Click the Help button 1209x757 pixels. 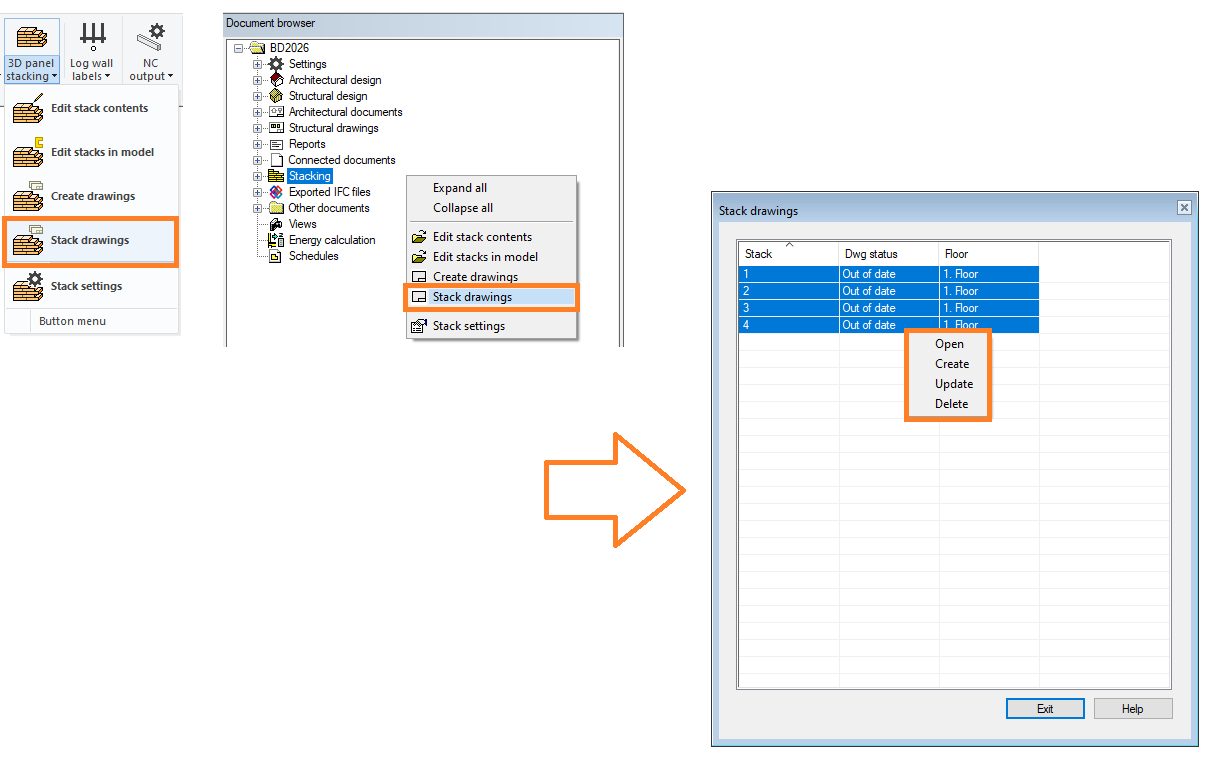tap(1132, 709)
